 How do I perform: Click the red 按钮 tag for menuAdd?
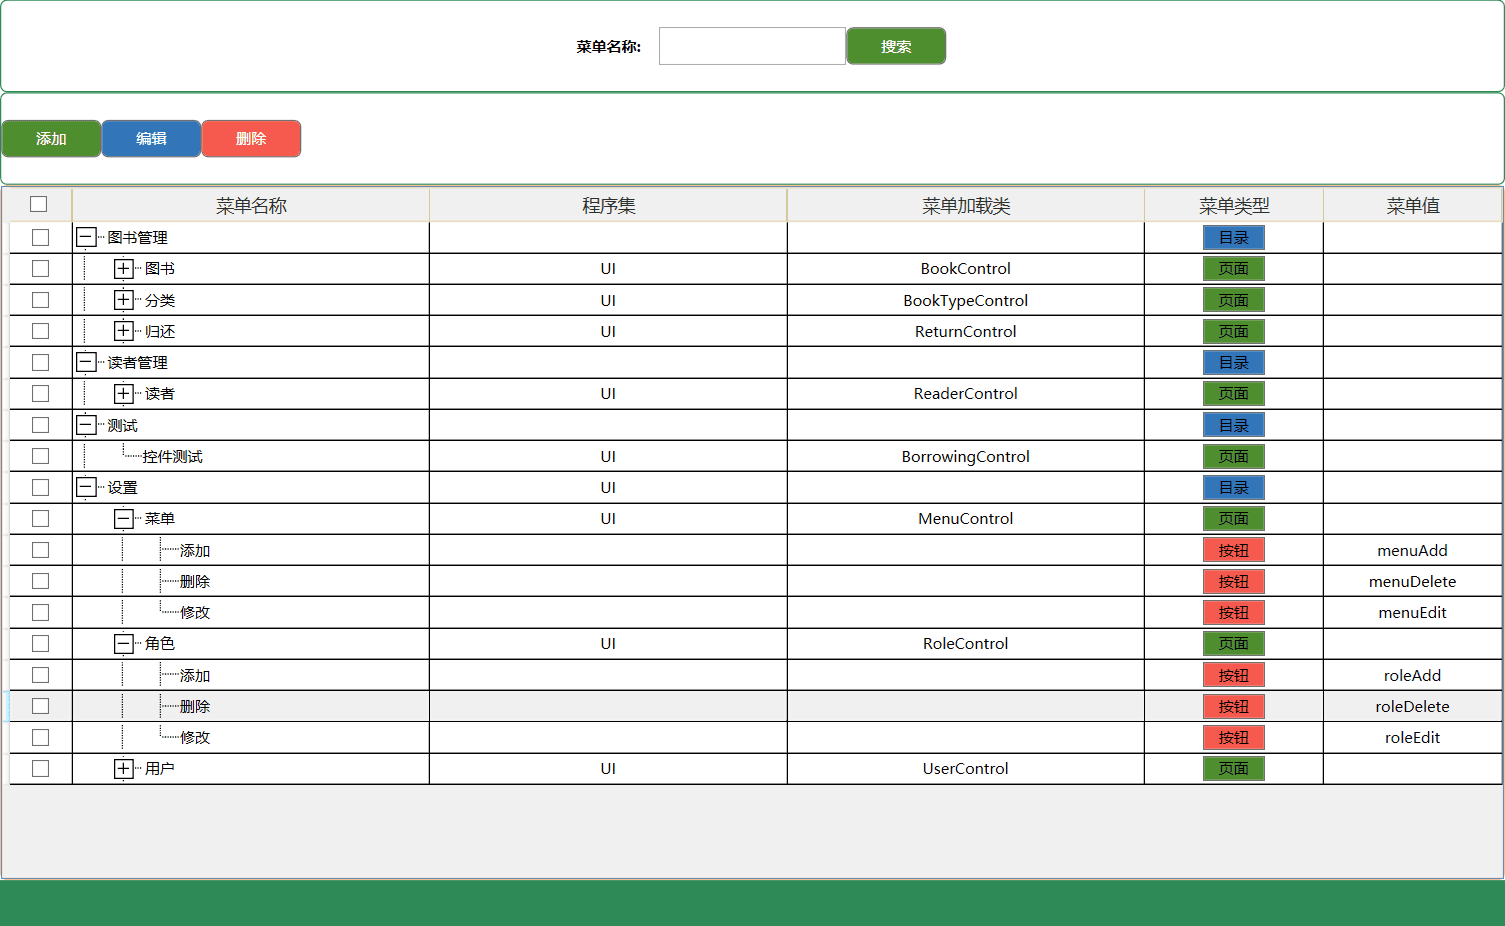click(1233, 550)
